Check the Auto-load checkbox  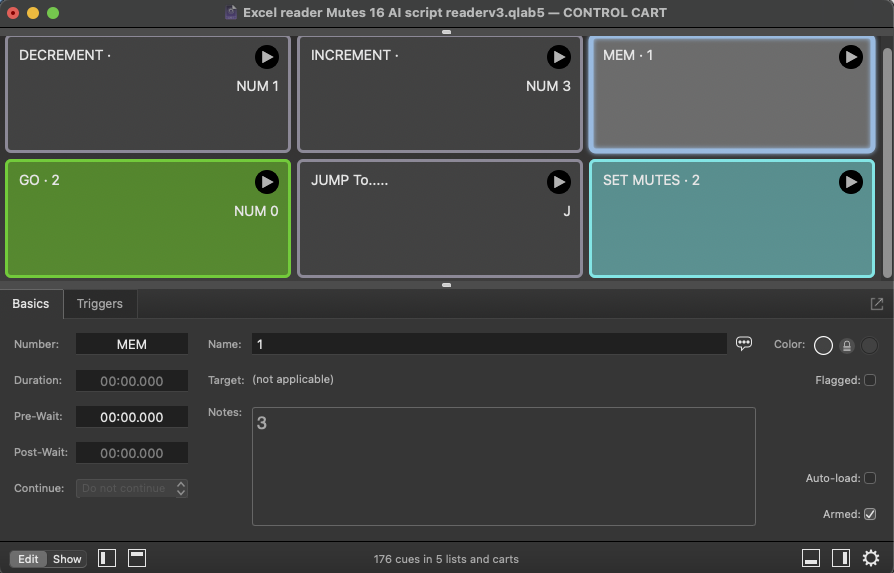870,478
